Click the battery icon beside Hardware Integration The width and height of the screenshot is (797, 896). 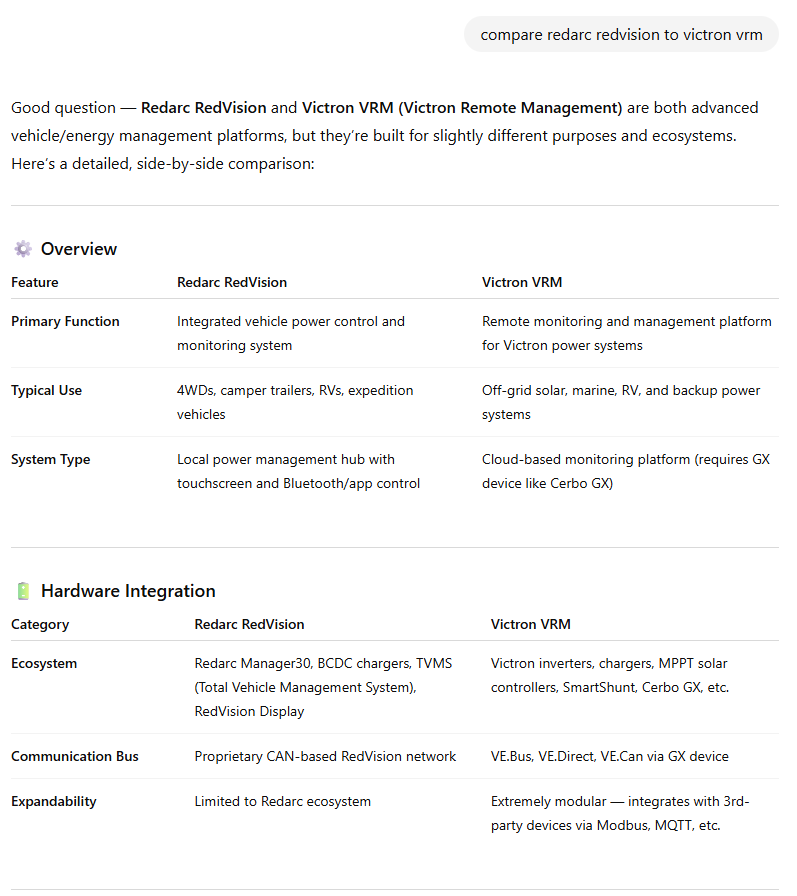22,591
